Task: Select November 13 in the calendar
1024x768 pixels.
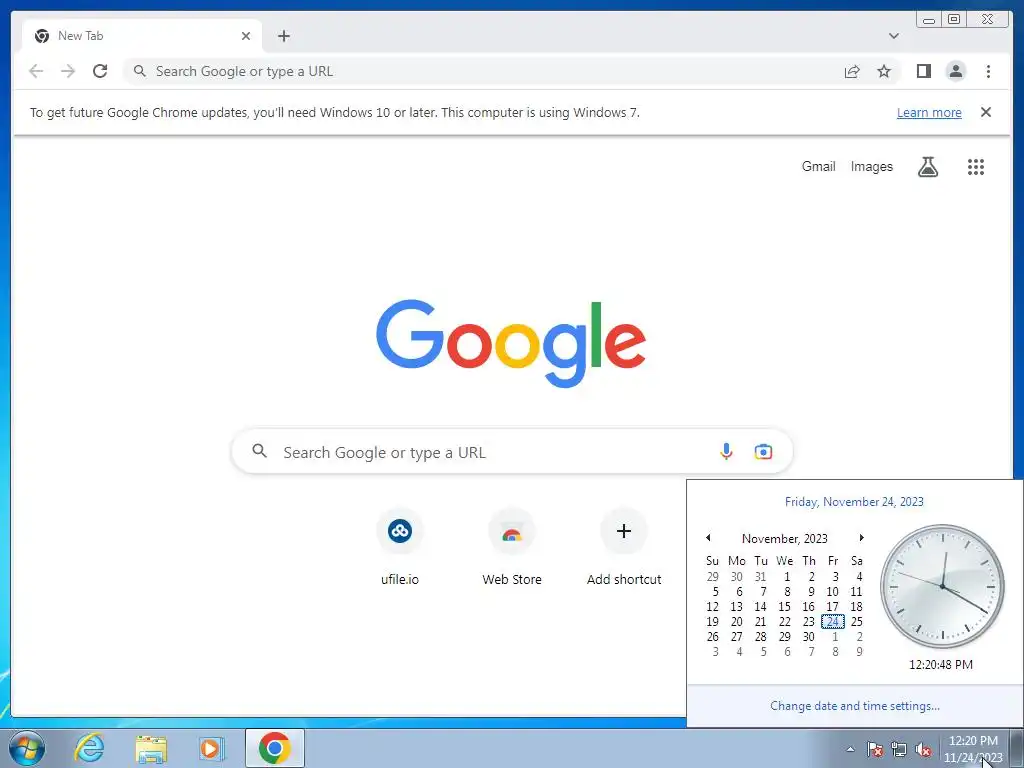Action: tap(737, 606)
